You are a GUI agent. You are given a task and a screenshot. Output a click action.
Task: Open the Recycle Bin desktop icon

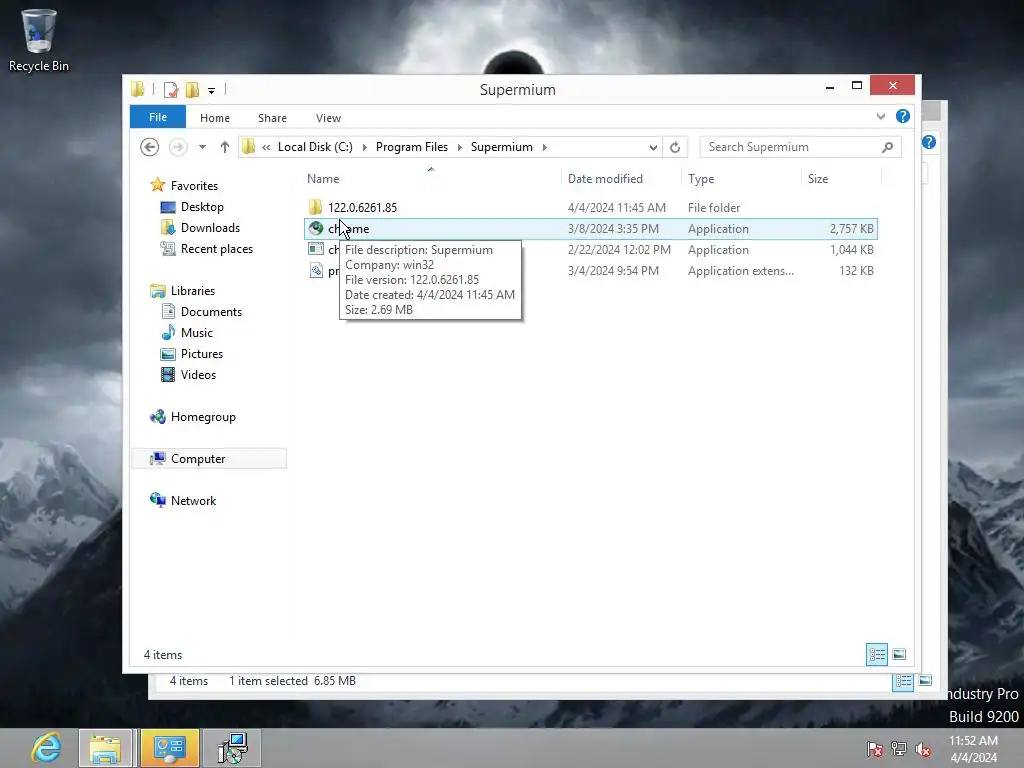tap(39, 40)
